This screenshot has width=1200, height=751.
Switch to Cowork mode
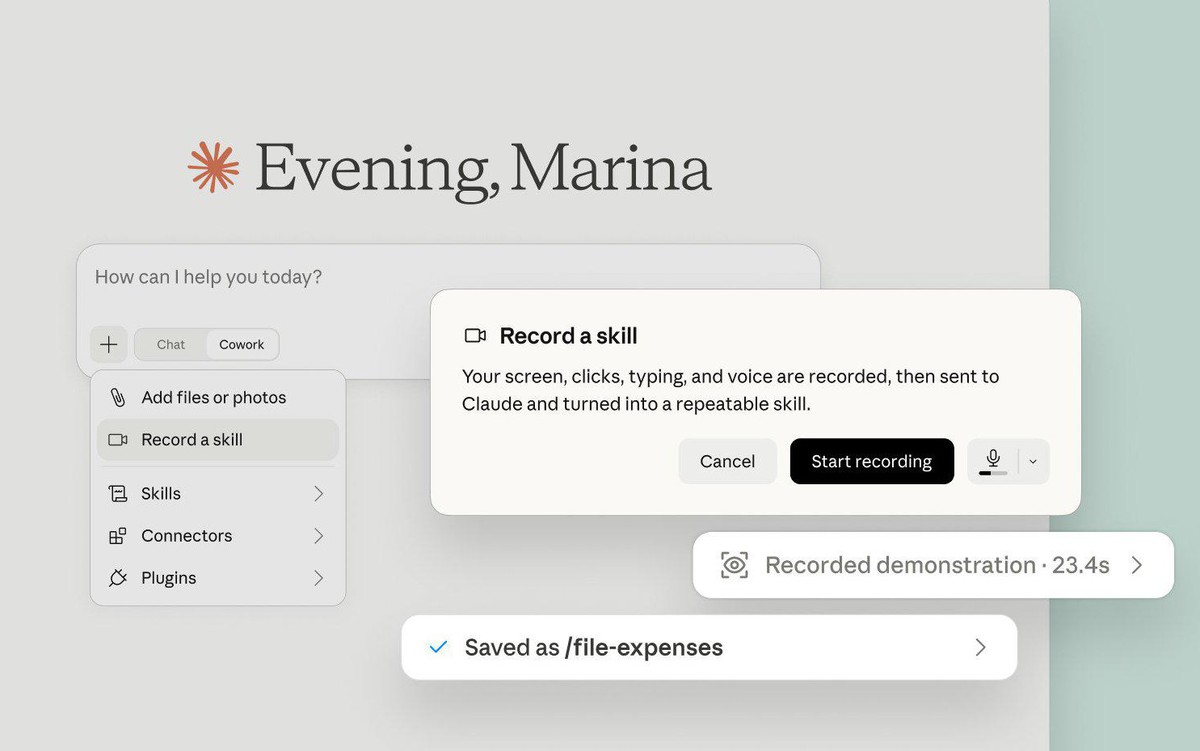click(242, 345)
